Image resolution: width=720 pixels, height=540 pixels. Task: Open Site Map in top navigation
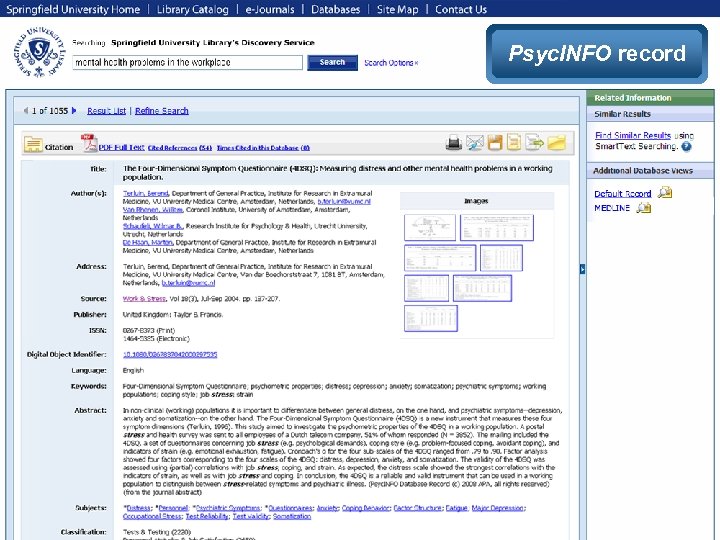[x=397, y=9]
